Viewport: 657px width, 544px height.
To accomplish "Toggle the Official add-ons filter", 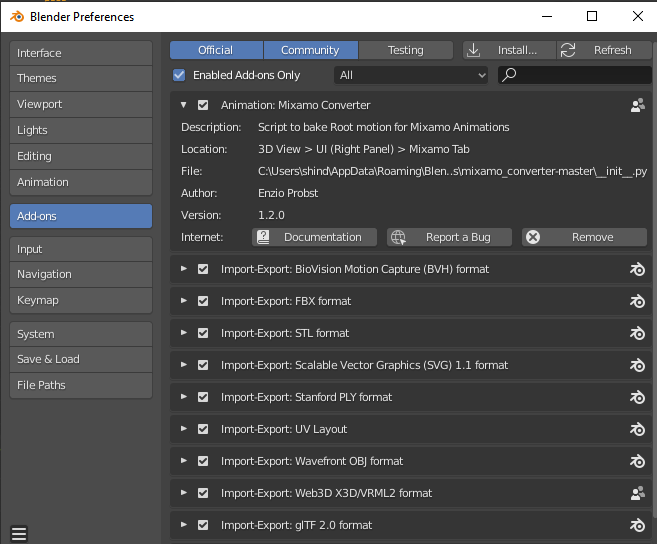I will (216, 50).
